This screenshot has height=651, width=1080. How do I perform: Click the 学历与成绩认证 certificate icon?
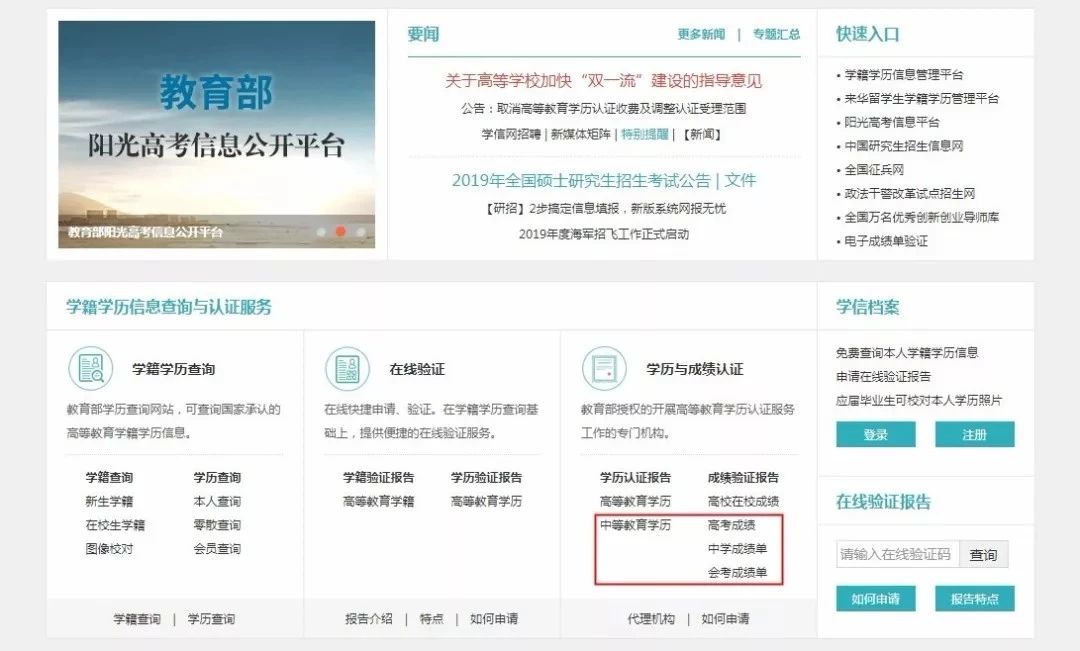pyautogui.click(x=604, y=369)
